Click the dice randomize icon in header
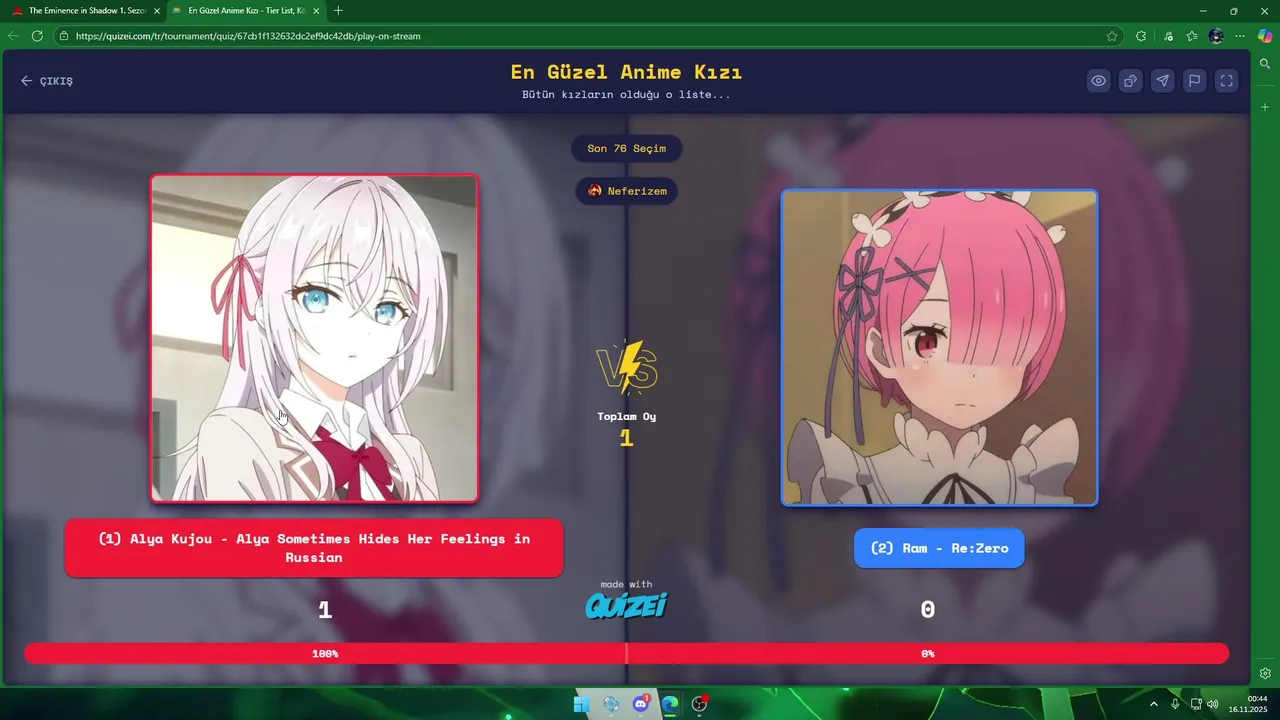 1130,81
